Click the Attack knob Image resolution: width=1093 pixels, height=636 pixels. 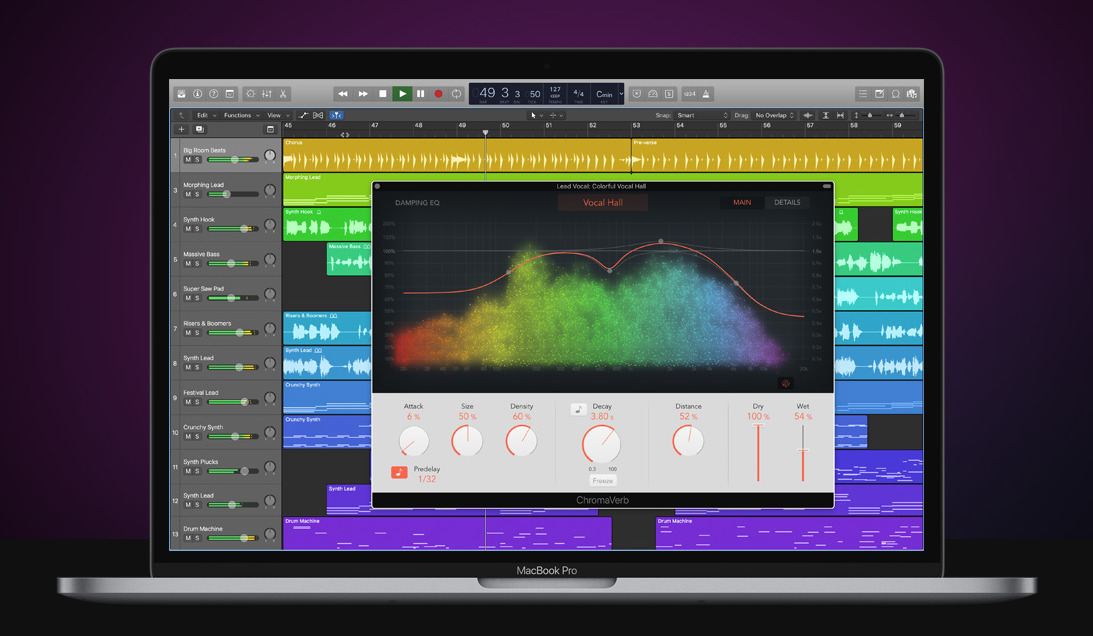(413, 441)
